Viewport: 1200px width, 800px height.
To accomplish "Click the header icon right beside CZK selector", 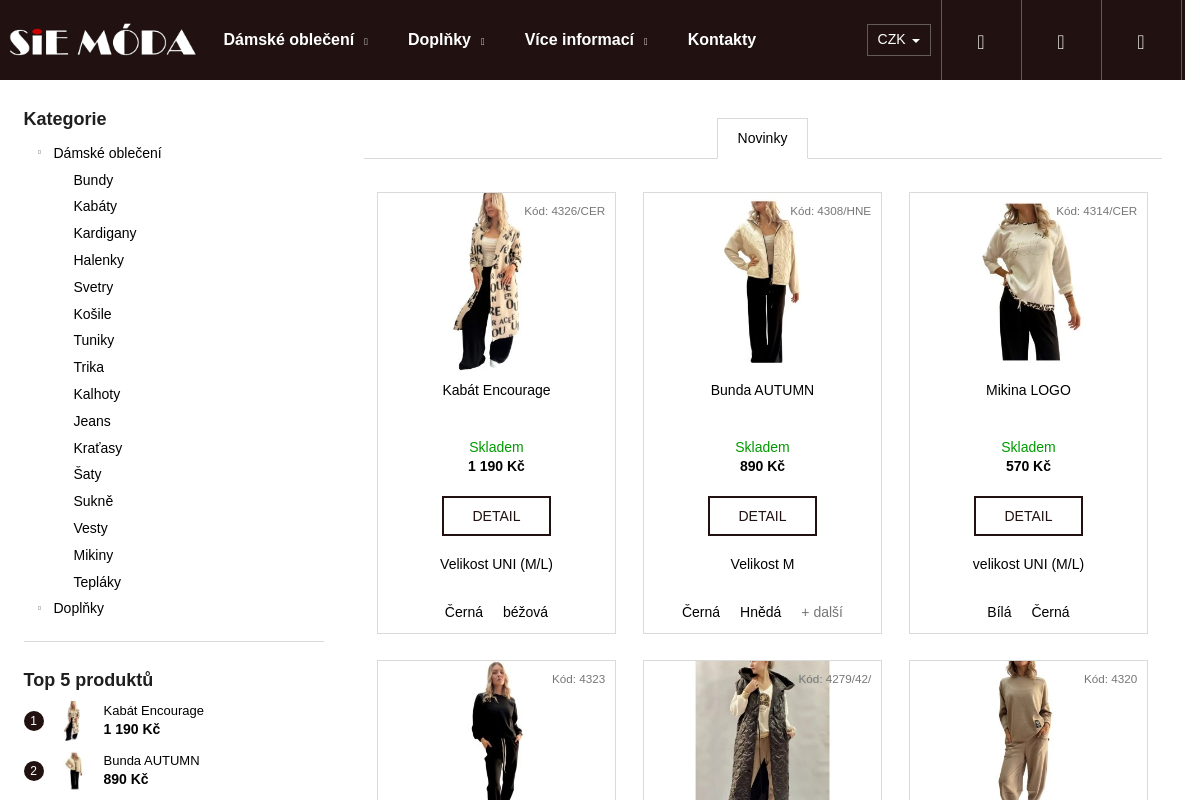I will point(980,41).
